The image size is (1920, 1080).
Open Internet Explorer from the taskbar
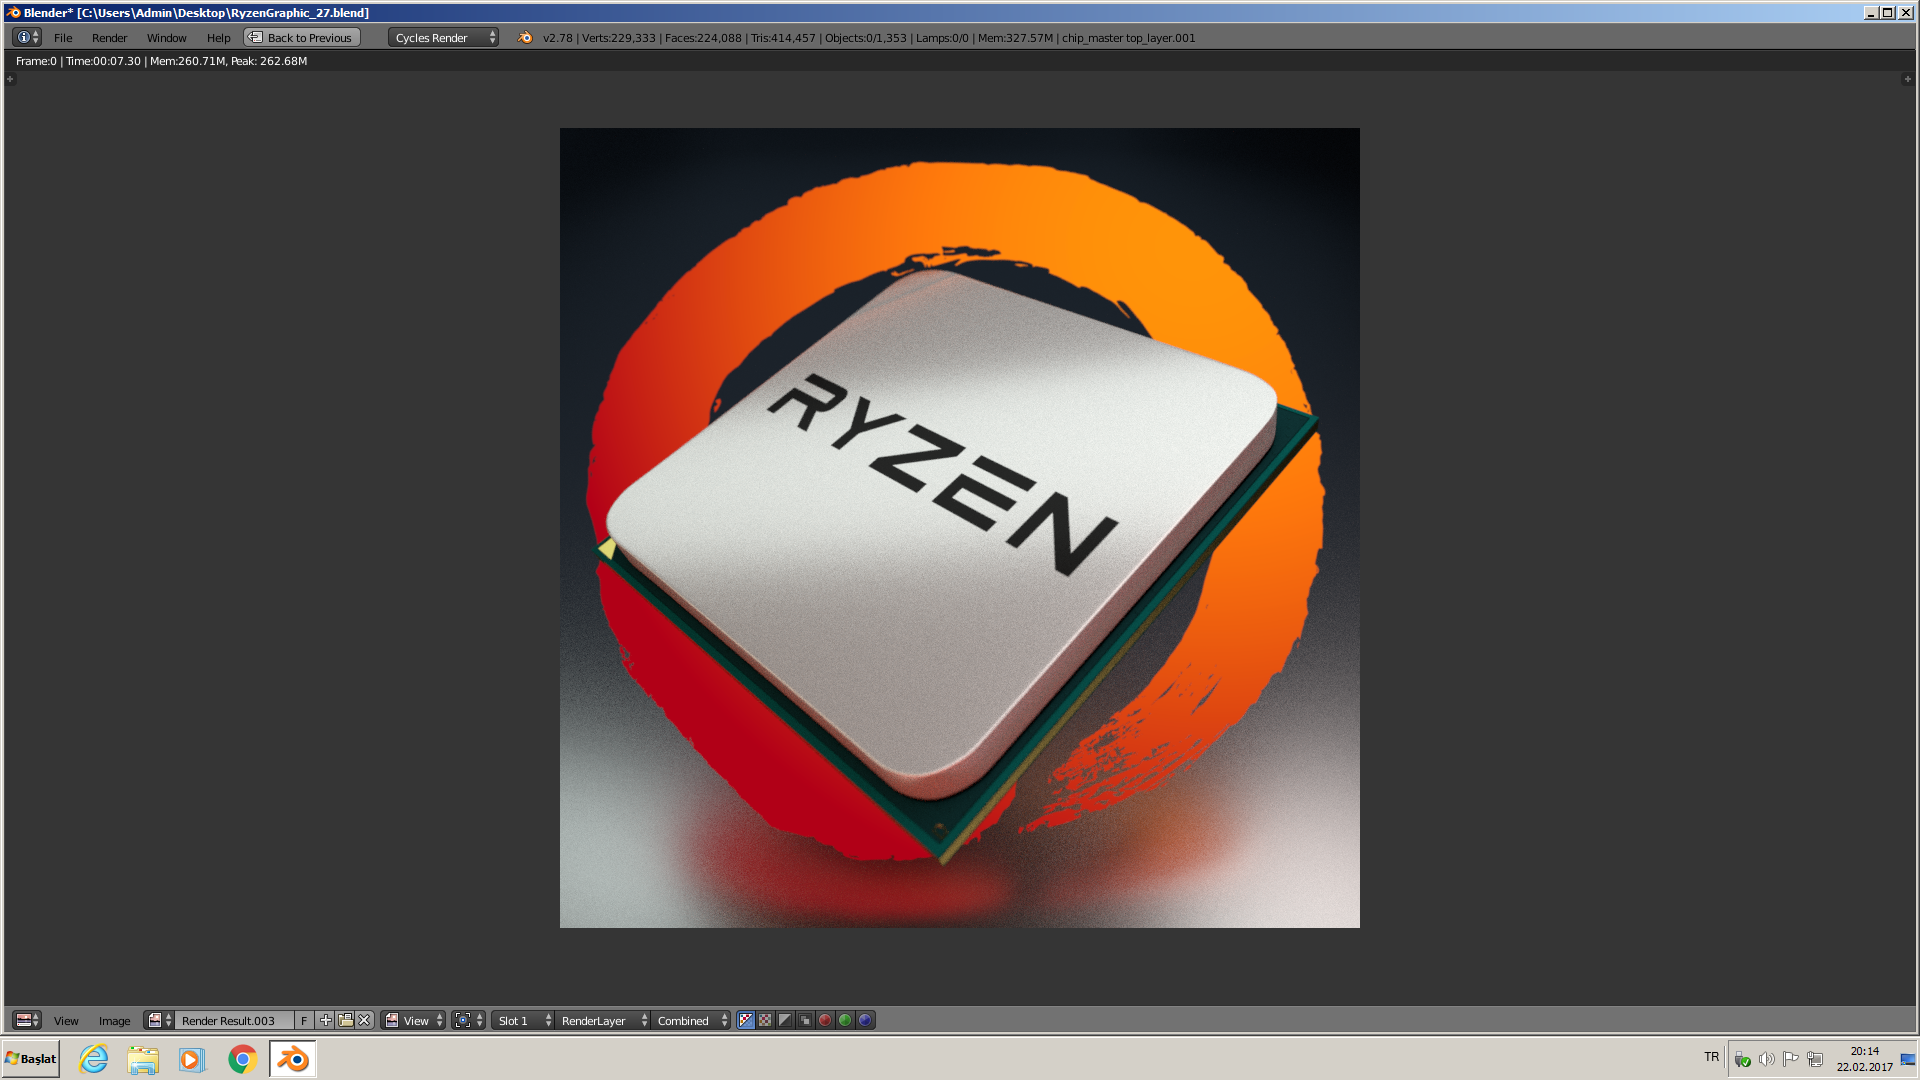[94, 1059]
